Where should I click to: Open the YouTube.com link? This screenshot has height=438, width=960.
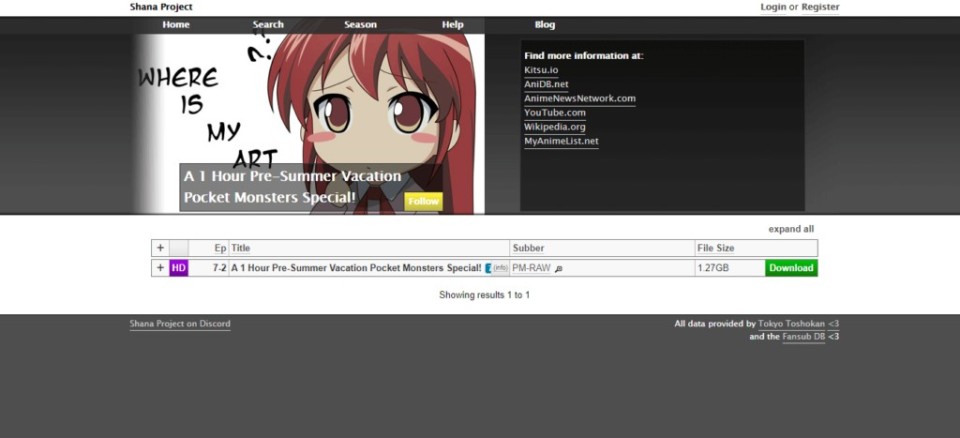click(x=555, y=113)
